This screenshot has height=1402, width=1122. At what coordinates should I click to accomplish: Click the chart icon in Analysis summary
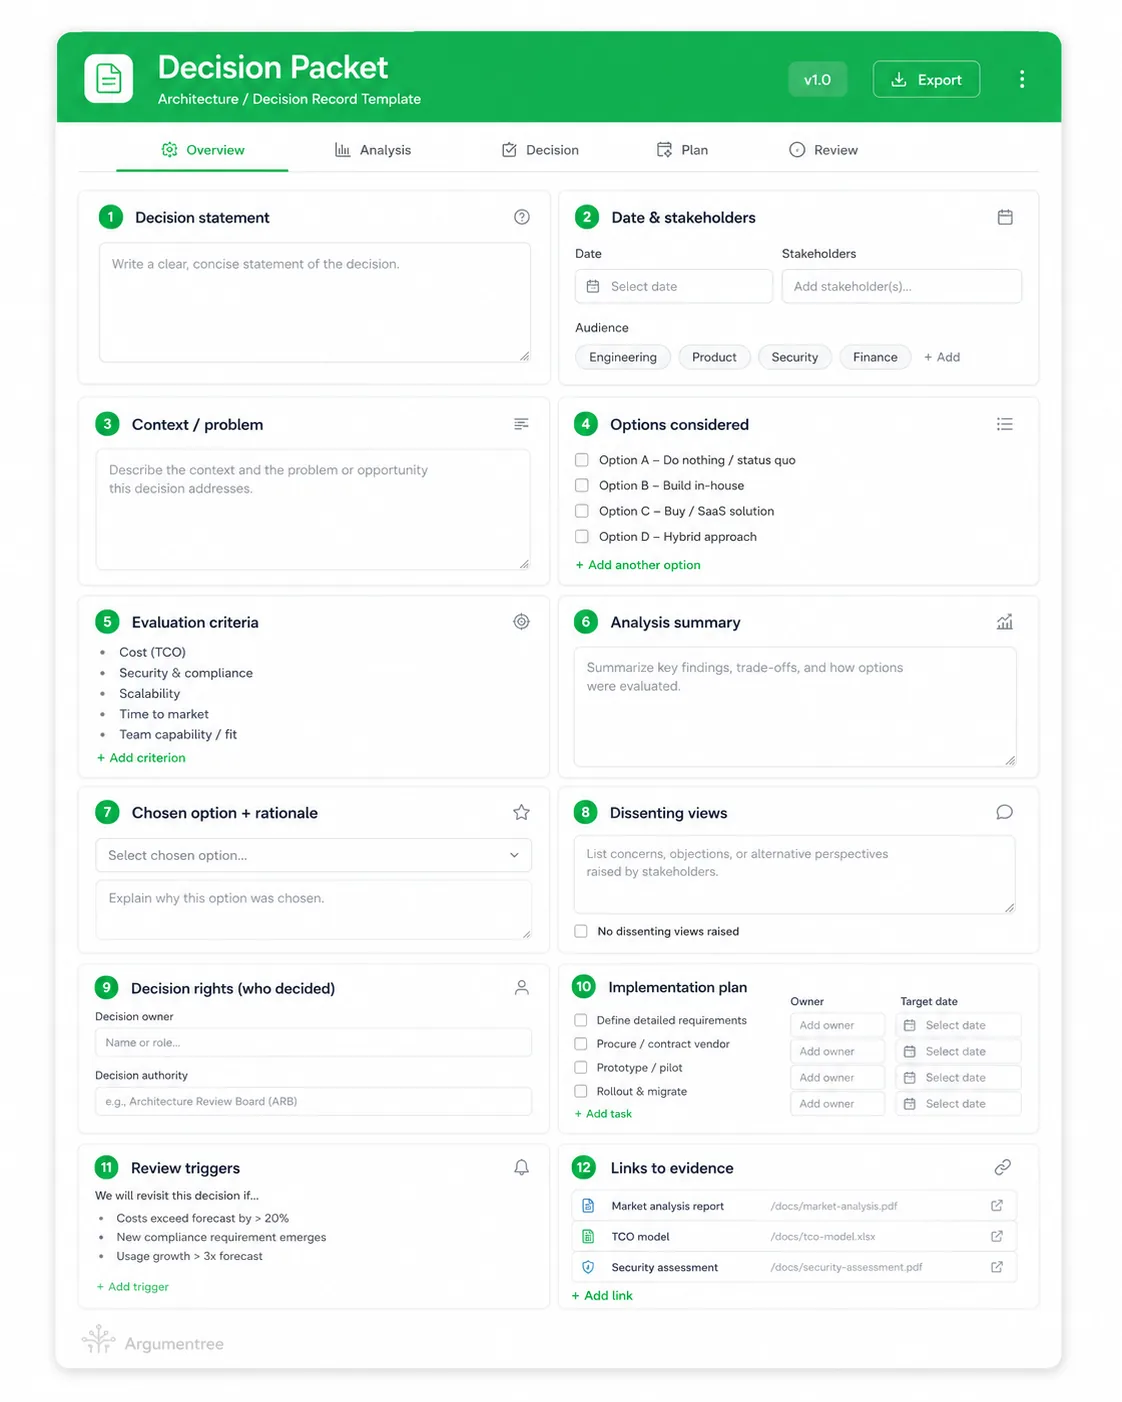coord(1005,621)
